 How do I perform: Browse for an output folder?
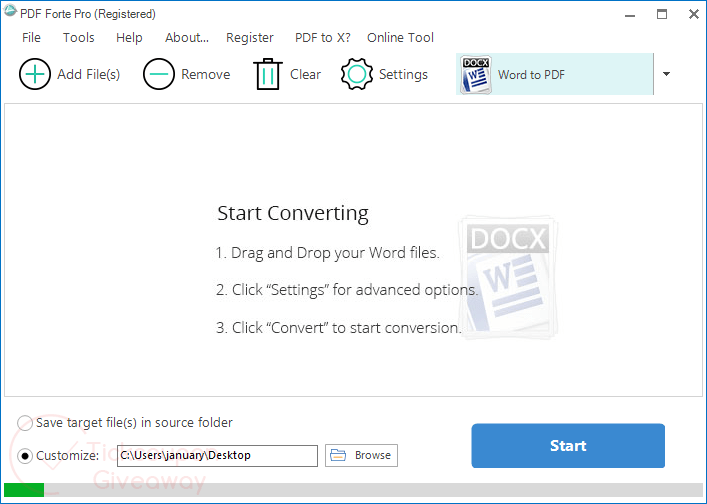(361, 455)
